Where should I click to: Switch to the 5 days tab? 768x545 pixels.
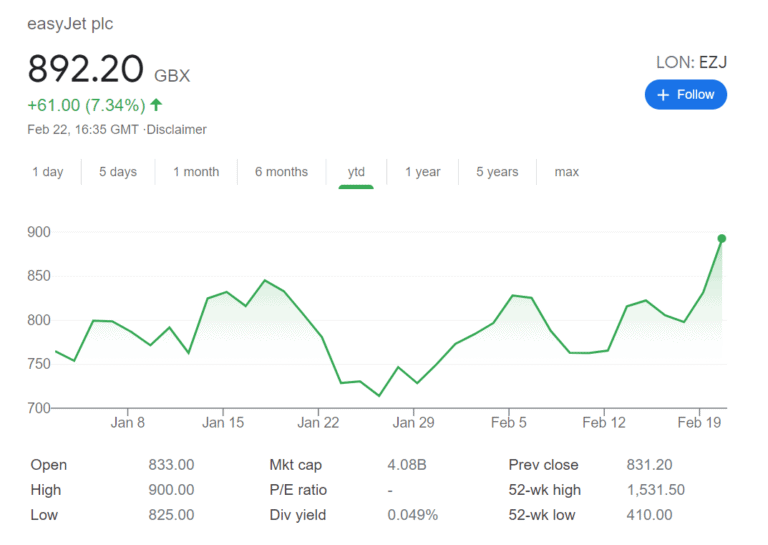click(118, 172)
